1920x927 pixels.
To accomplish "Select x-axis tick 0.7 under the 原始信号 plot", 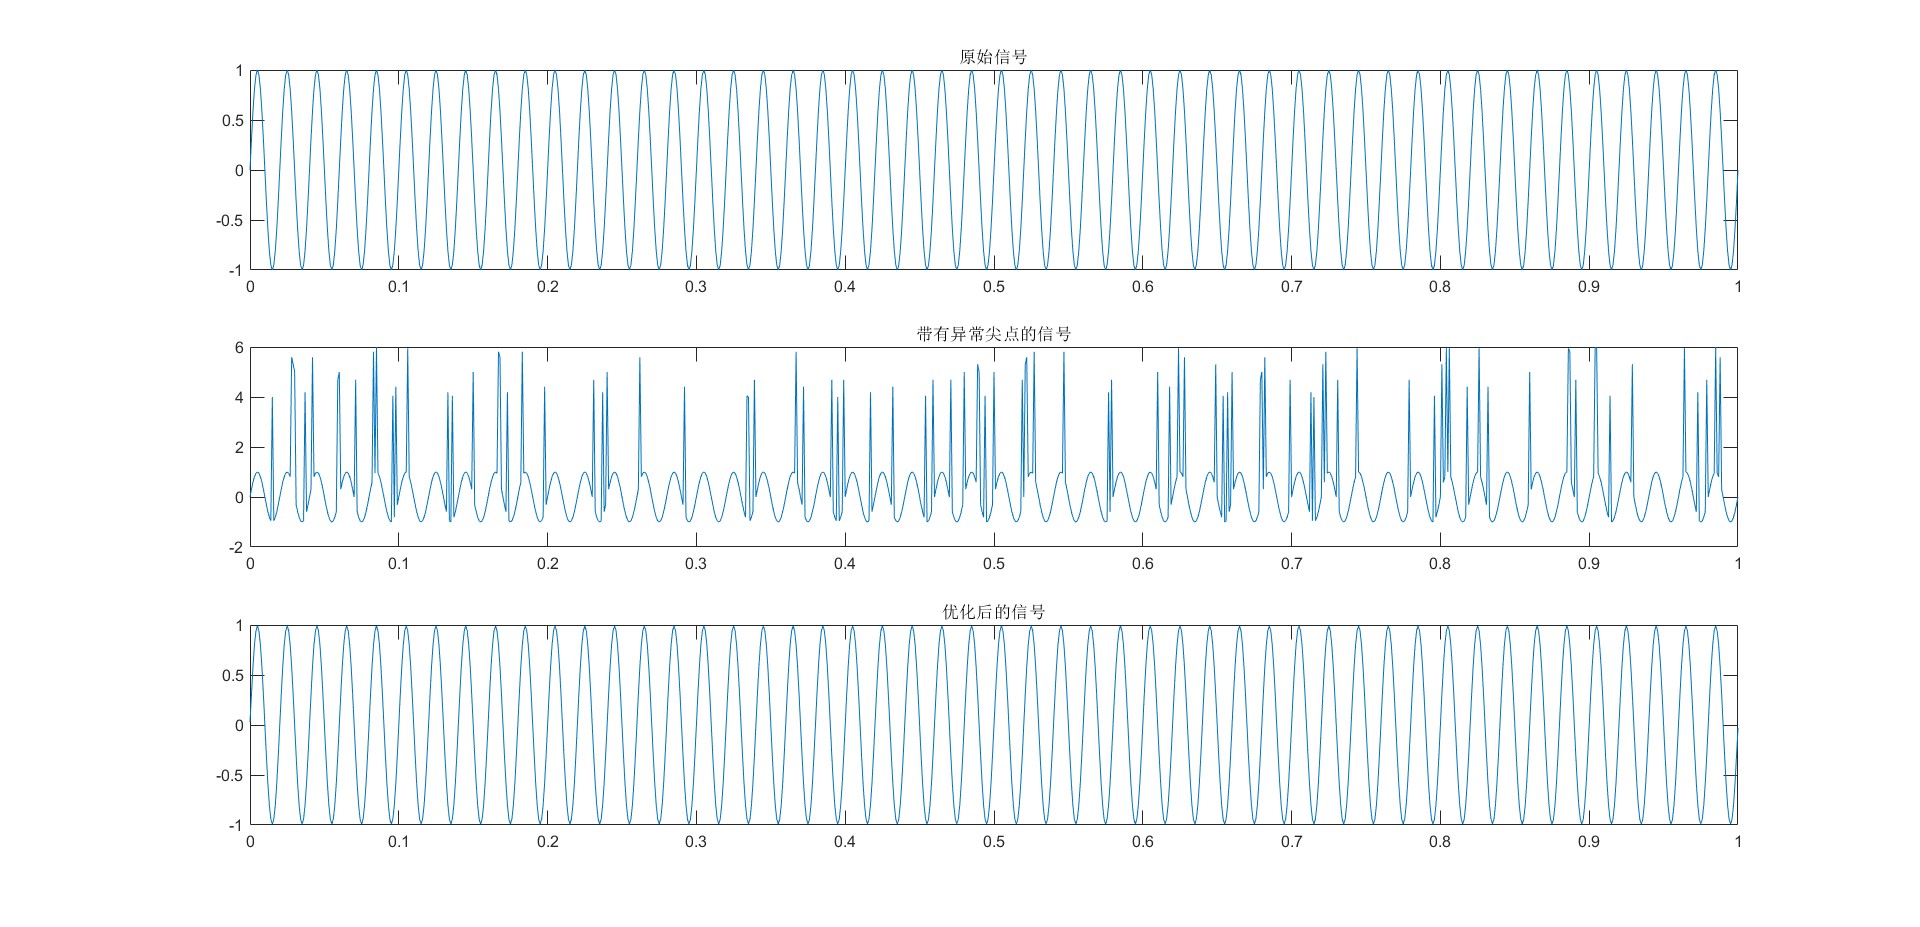I will (1292, 287).
